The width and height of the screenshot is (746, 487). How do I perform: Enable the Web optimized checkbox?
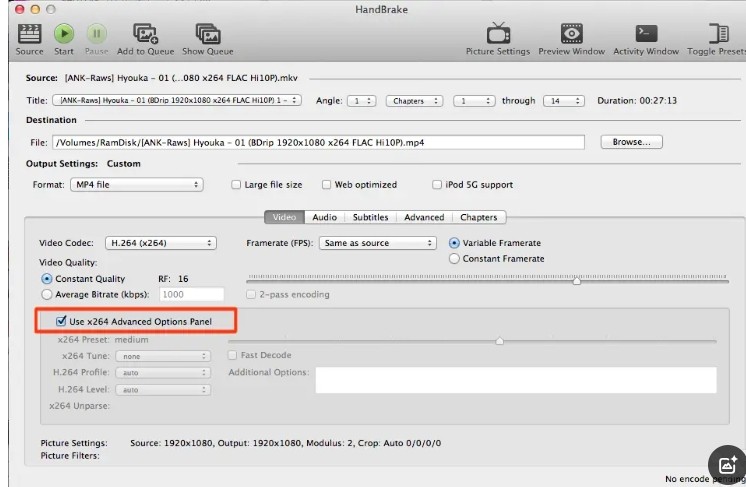tap(327, 185)
